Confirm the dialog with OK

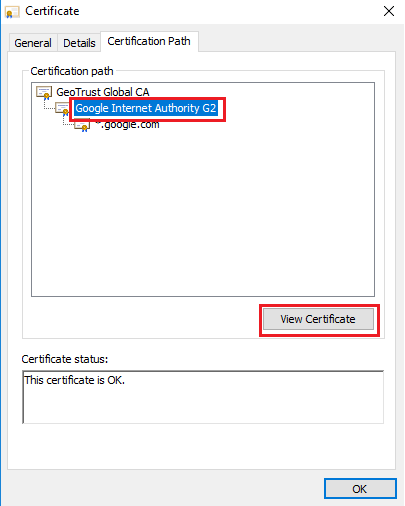360,489
